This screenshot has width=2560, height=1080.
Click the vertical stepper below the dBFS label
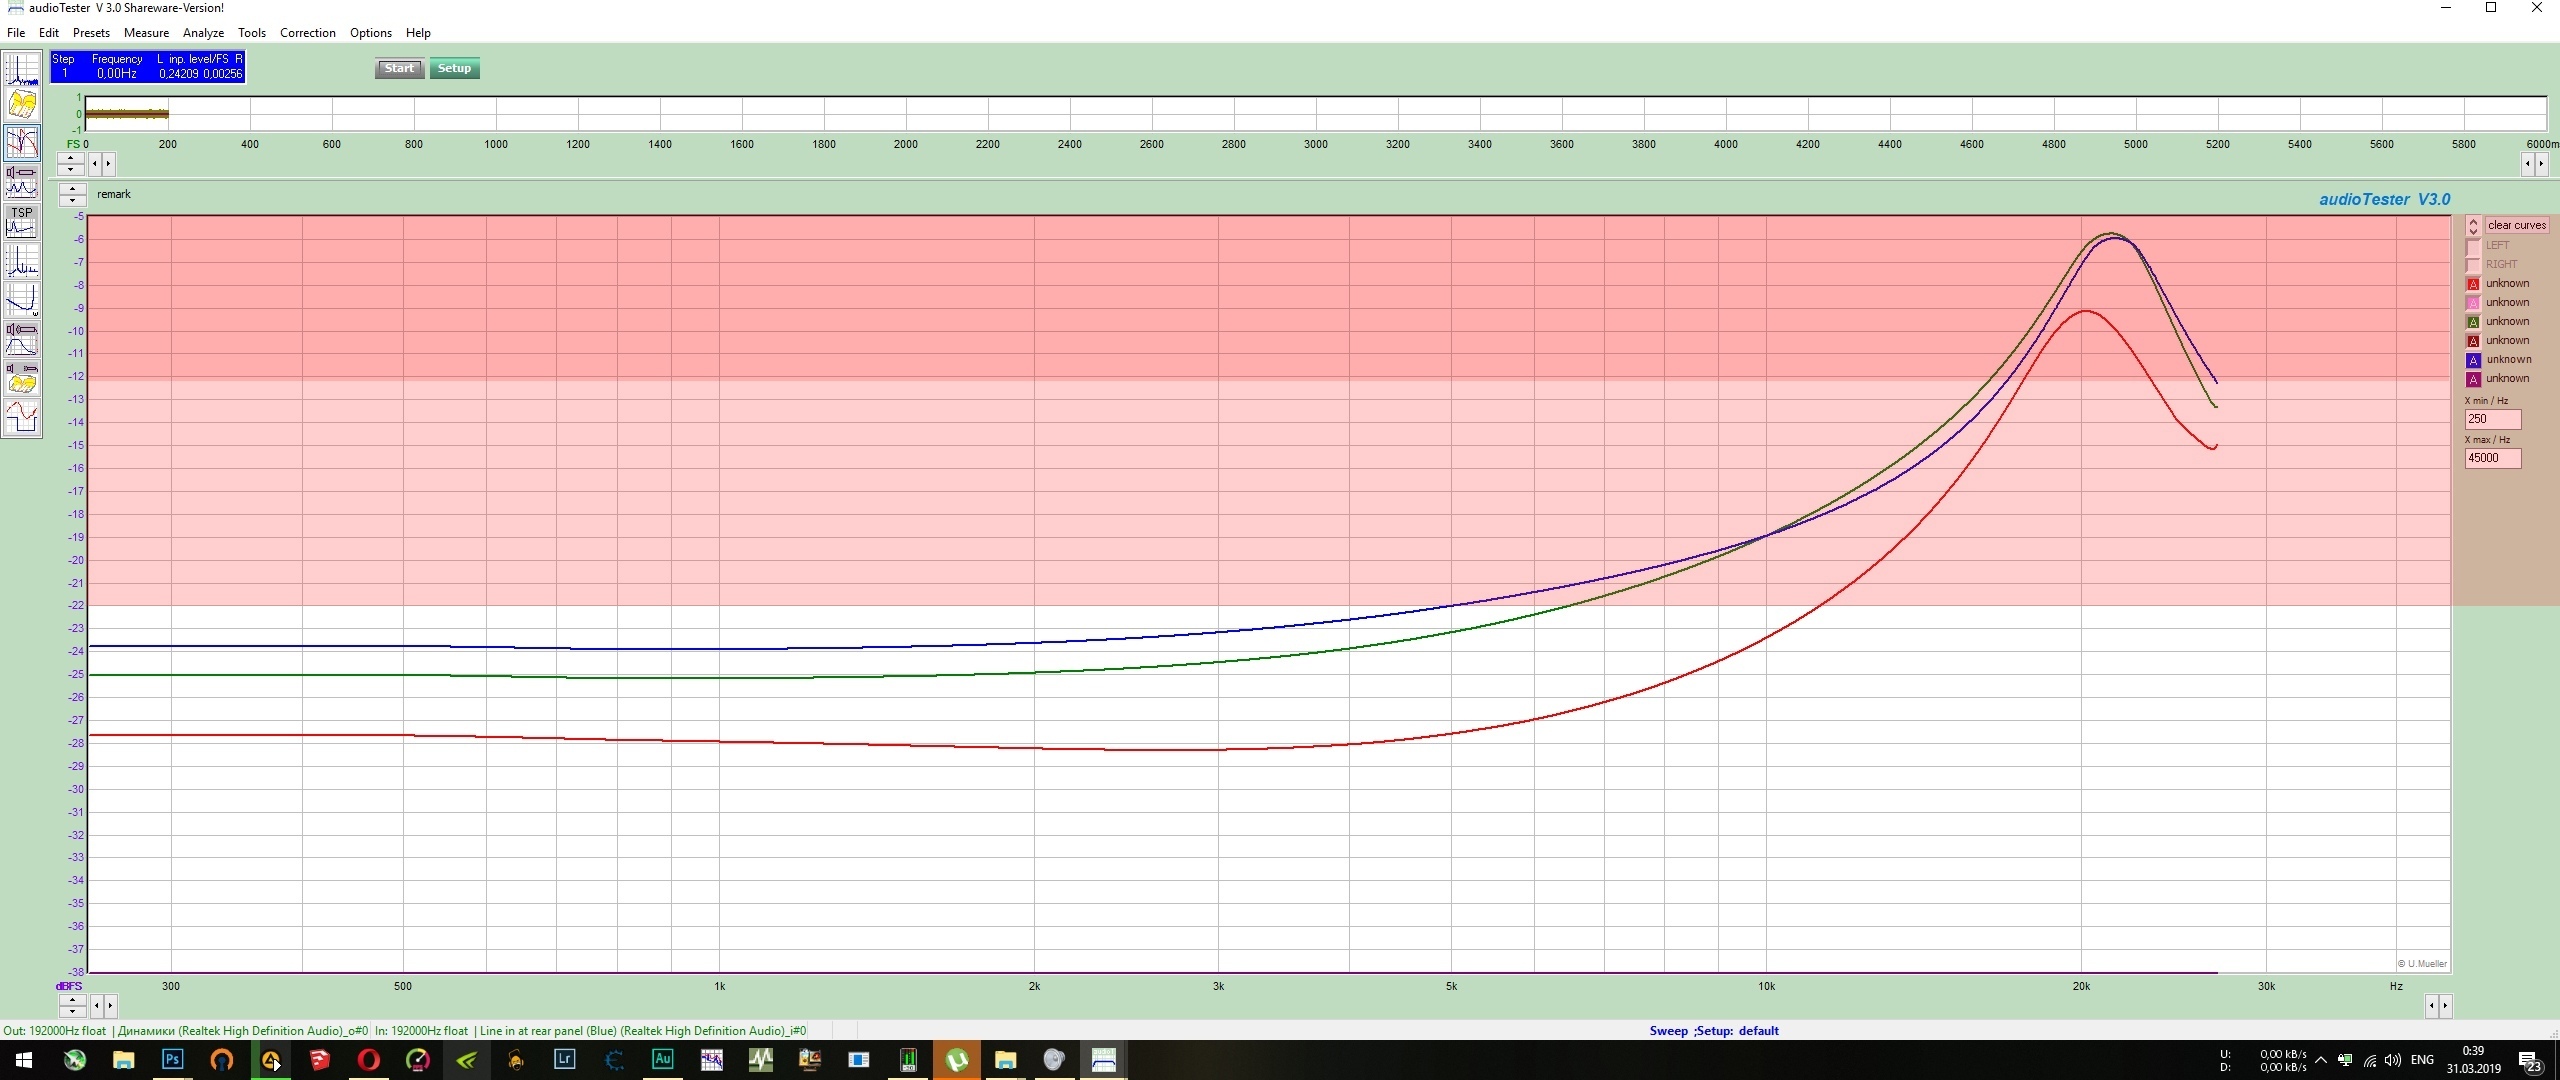tap(72, 1005)
